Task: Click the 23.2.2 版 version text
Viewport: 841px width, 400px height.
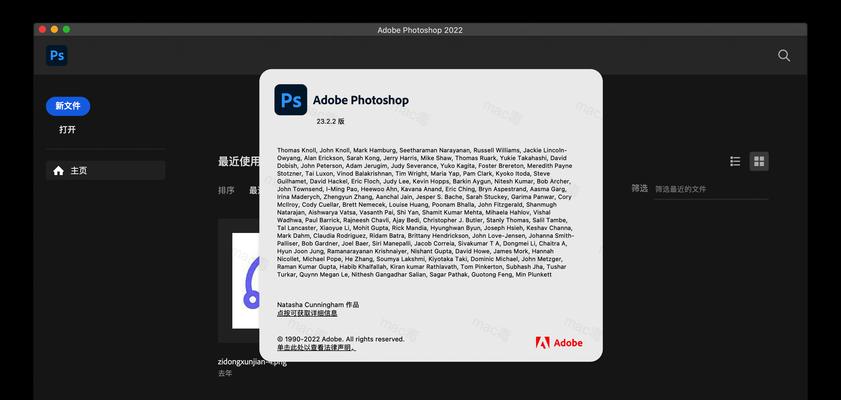Action: coord(330,122)
